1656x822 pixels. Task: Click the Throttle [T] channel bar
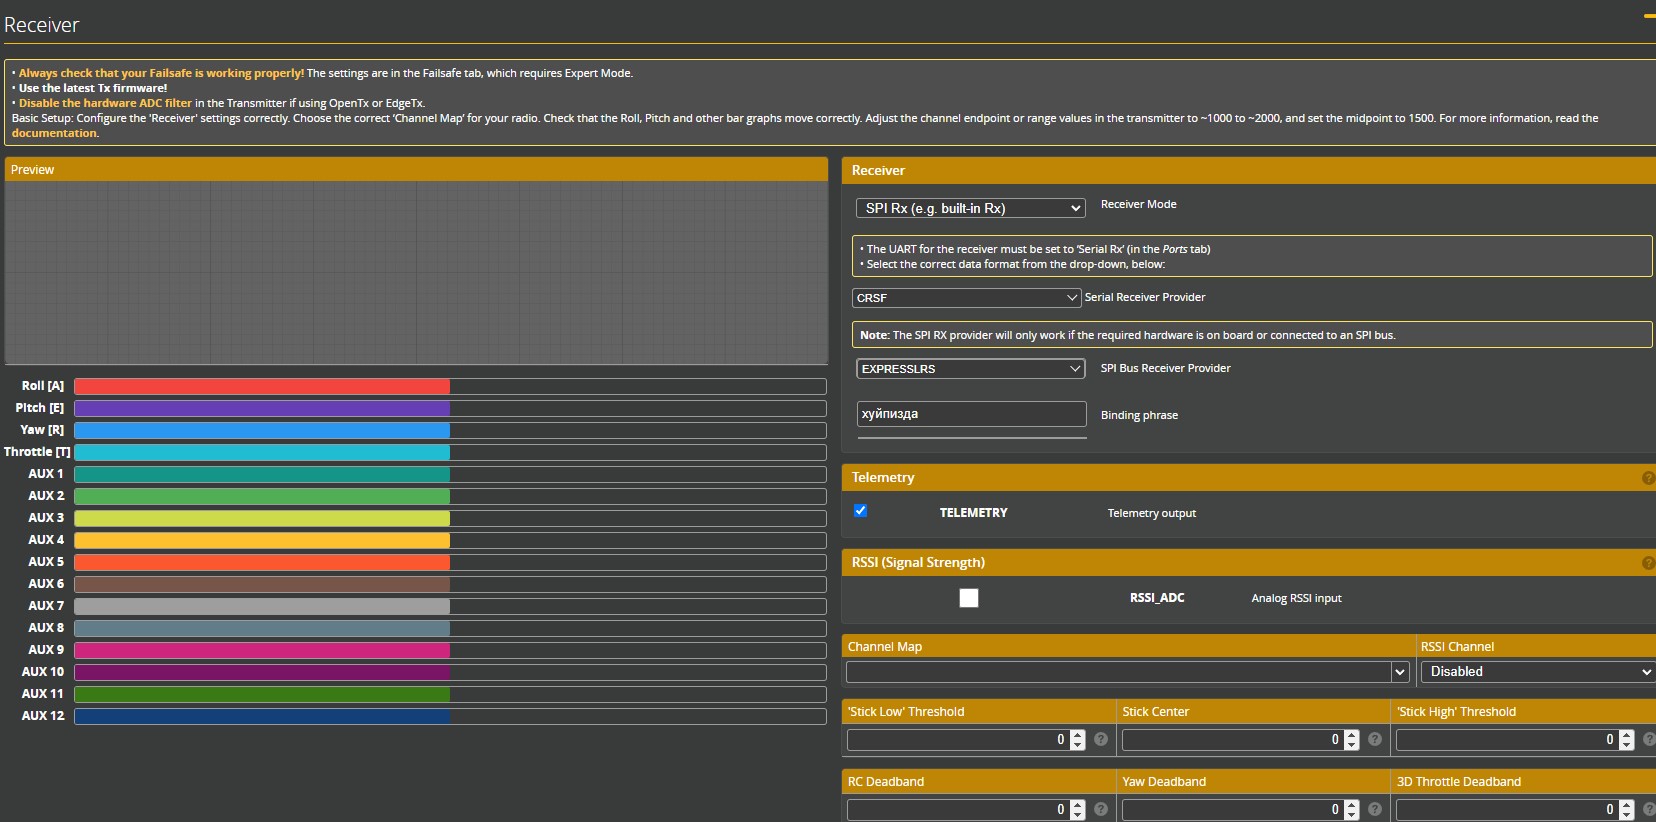click(450, 453)
